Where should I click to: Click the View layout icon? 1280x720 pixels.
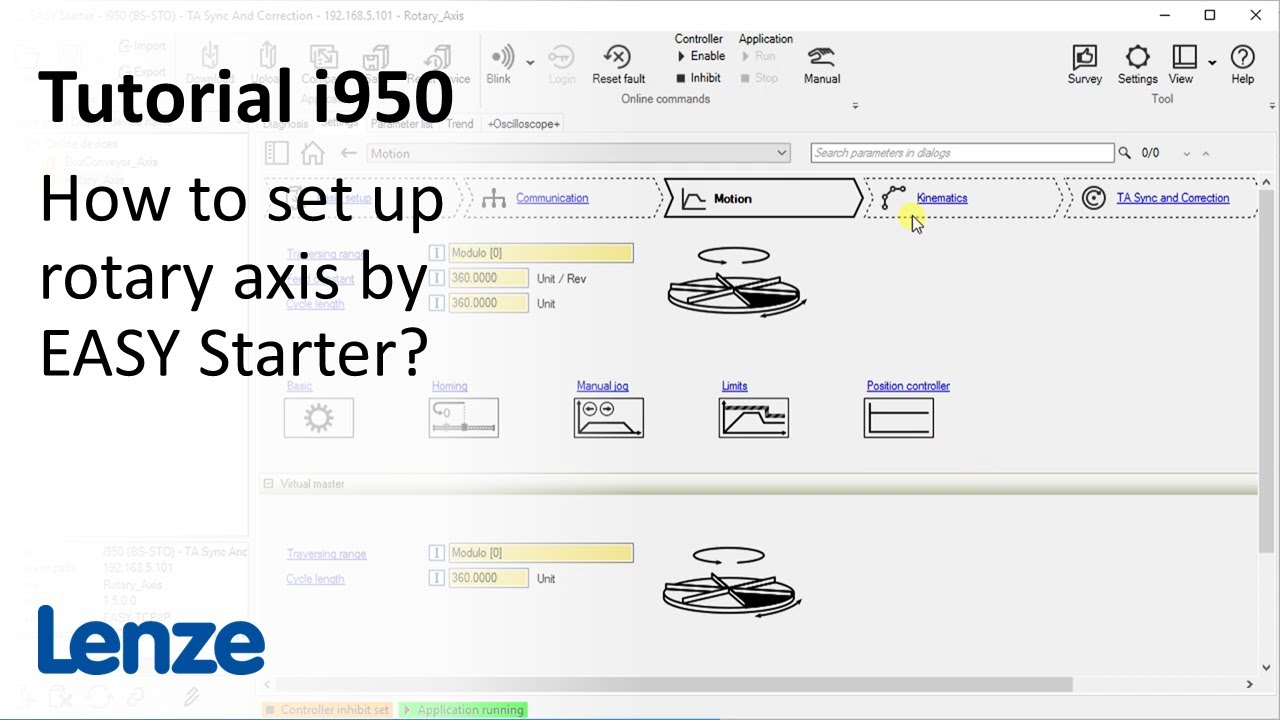pyautogui.click(x=1184, y=57)
